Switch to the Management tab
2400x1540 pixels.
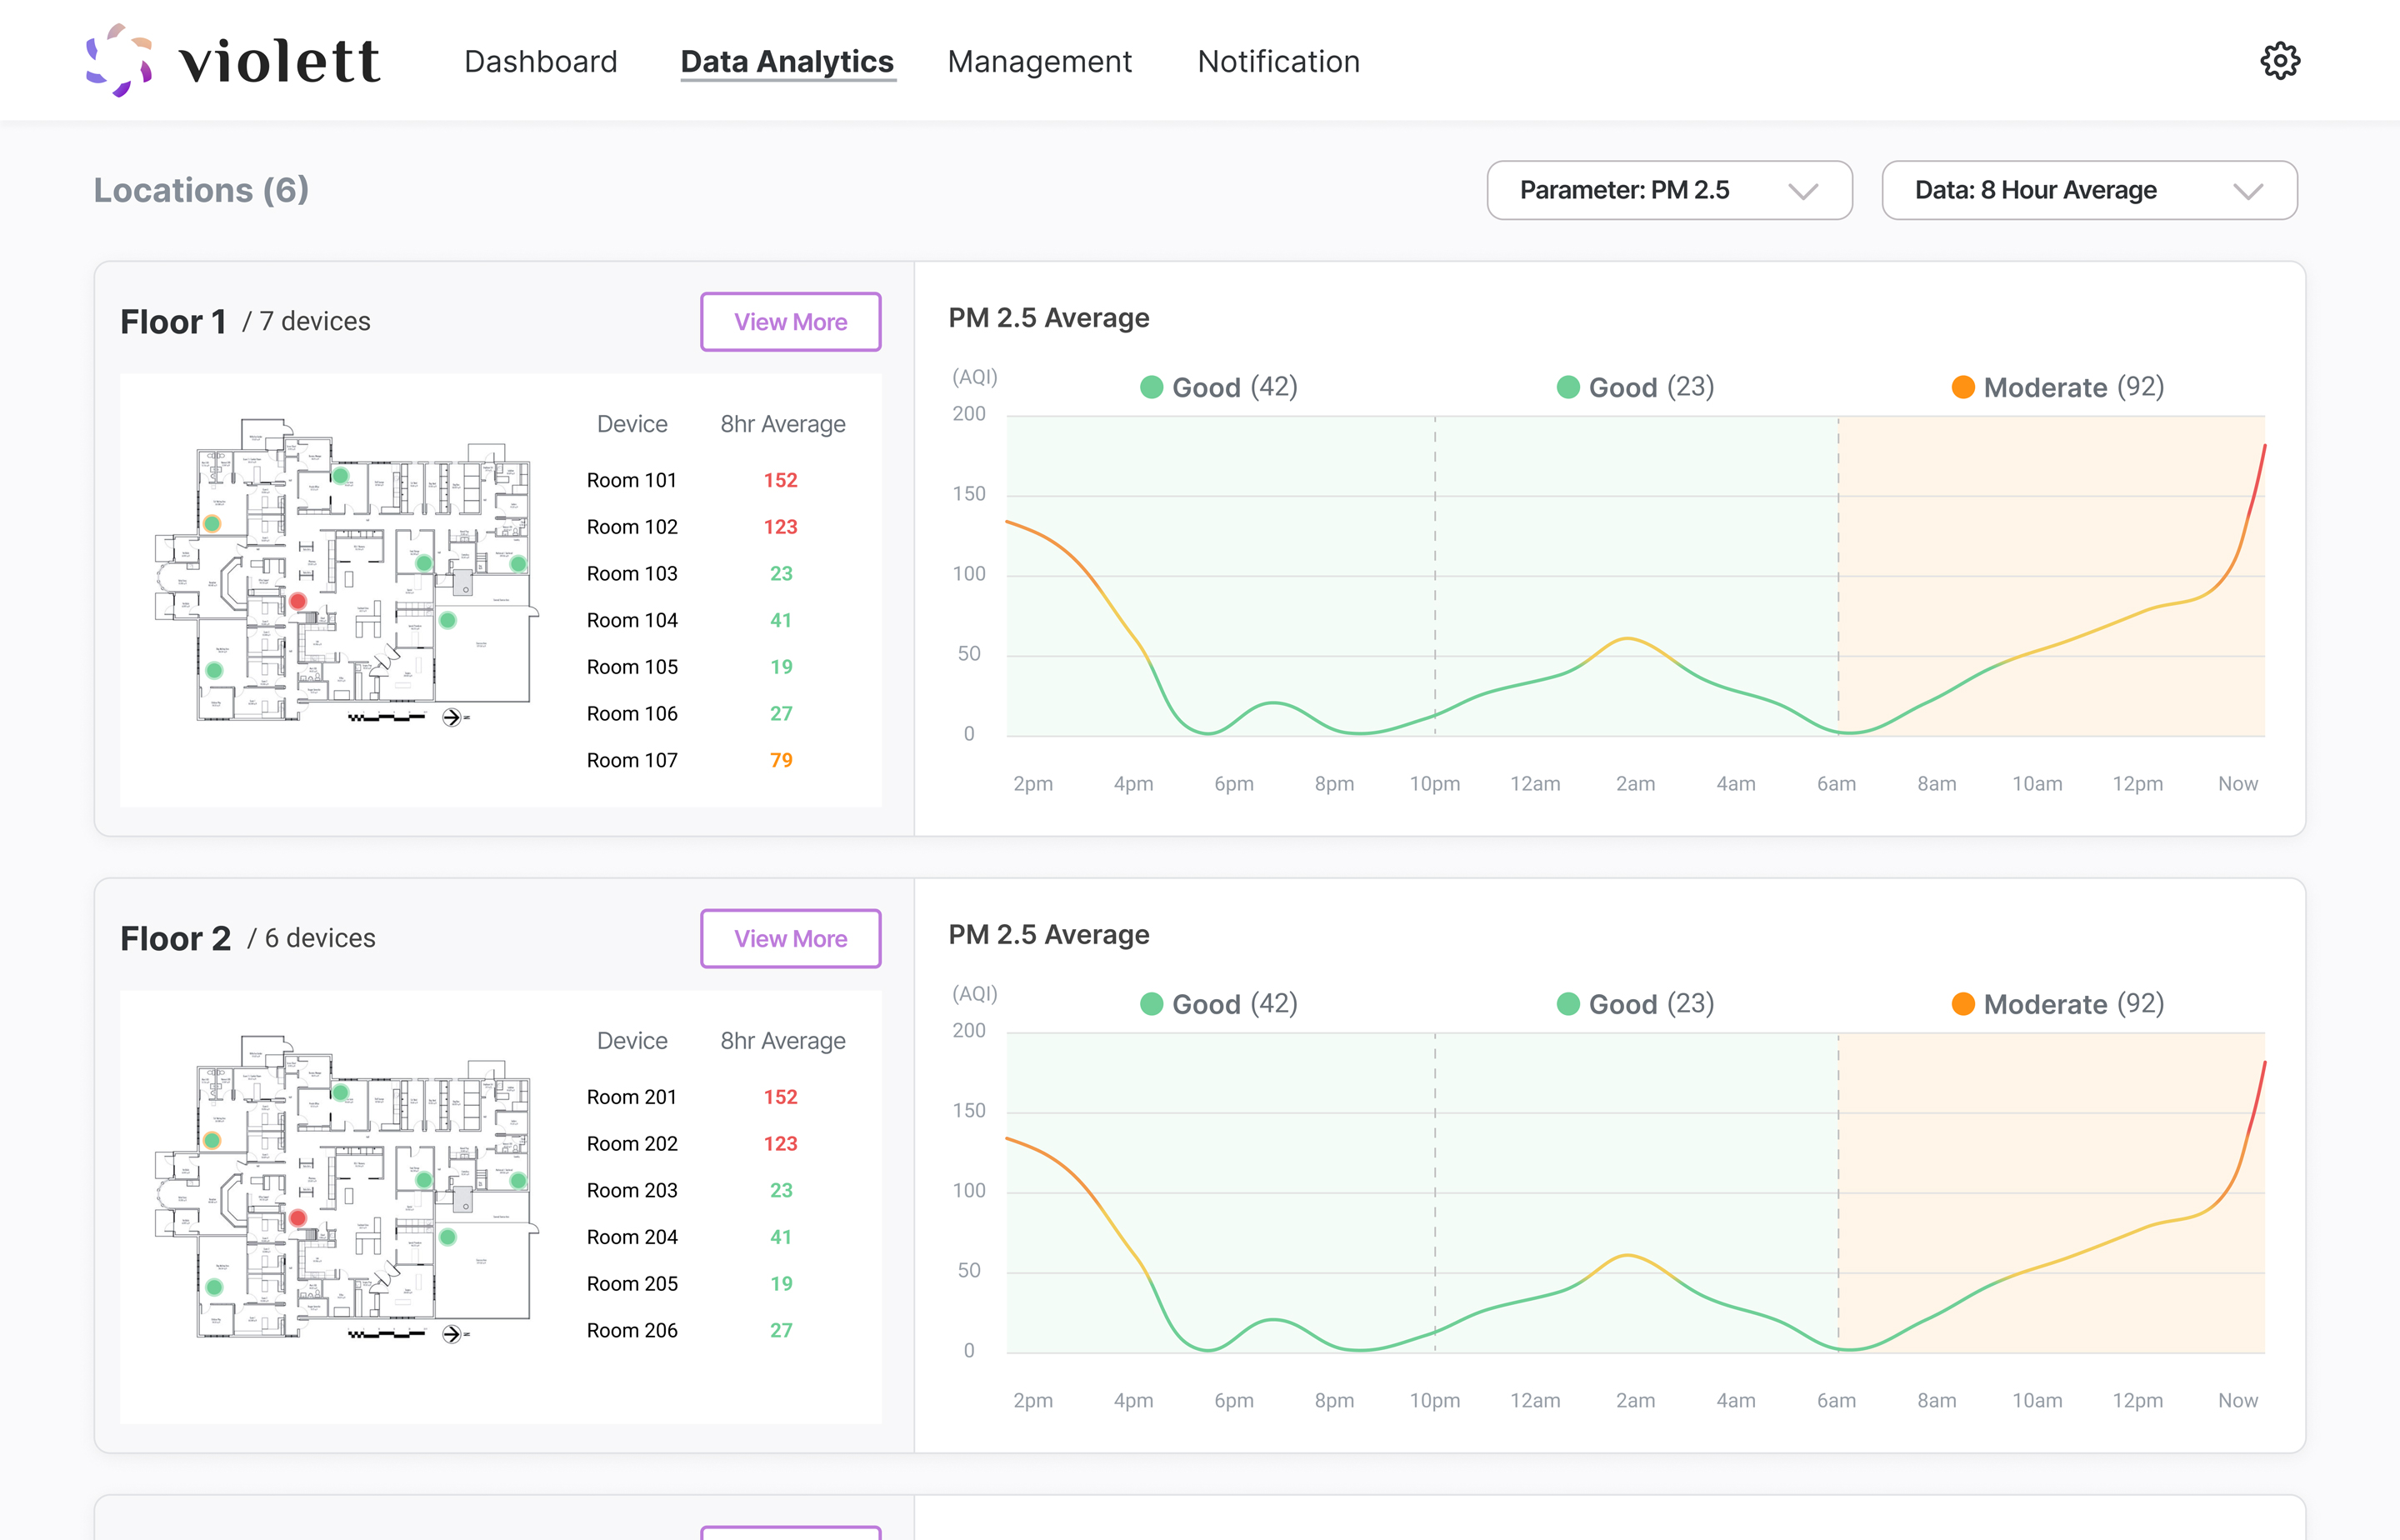pos(1039,62)
